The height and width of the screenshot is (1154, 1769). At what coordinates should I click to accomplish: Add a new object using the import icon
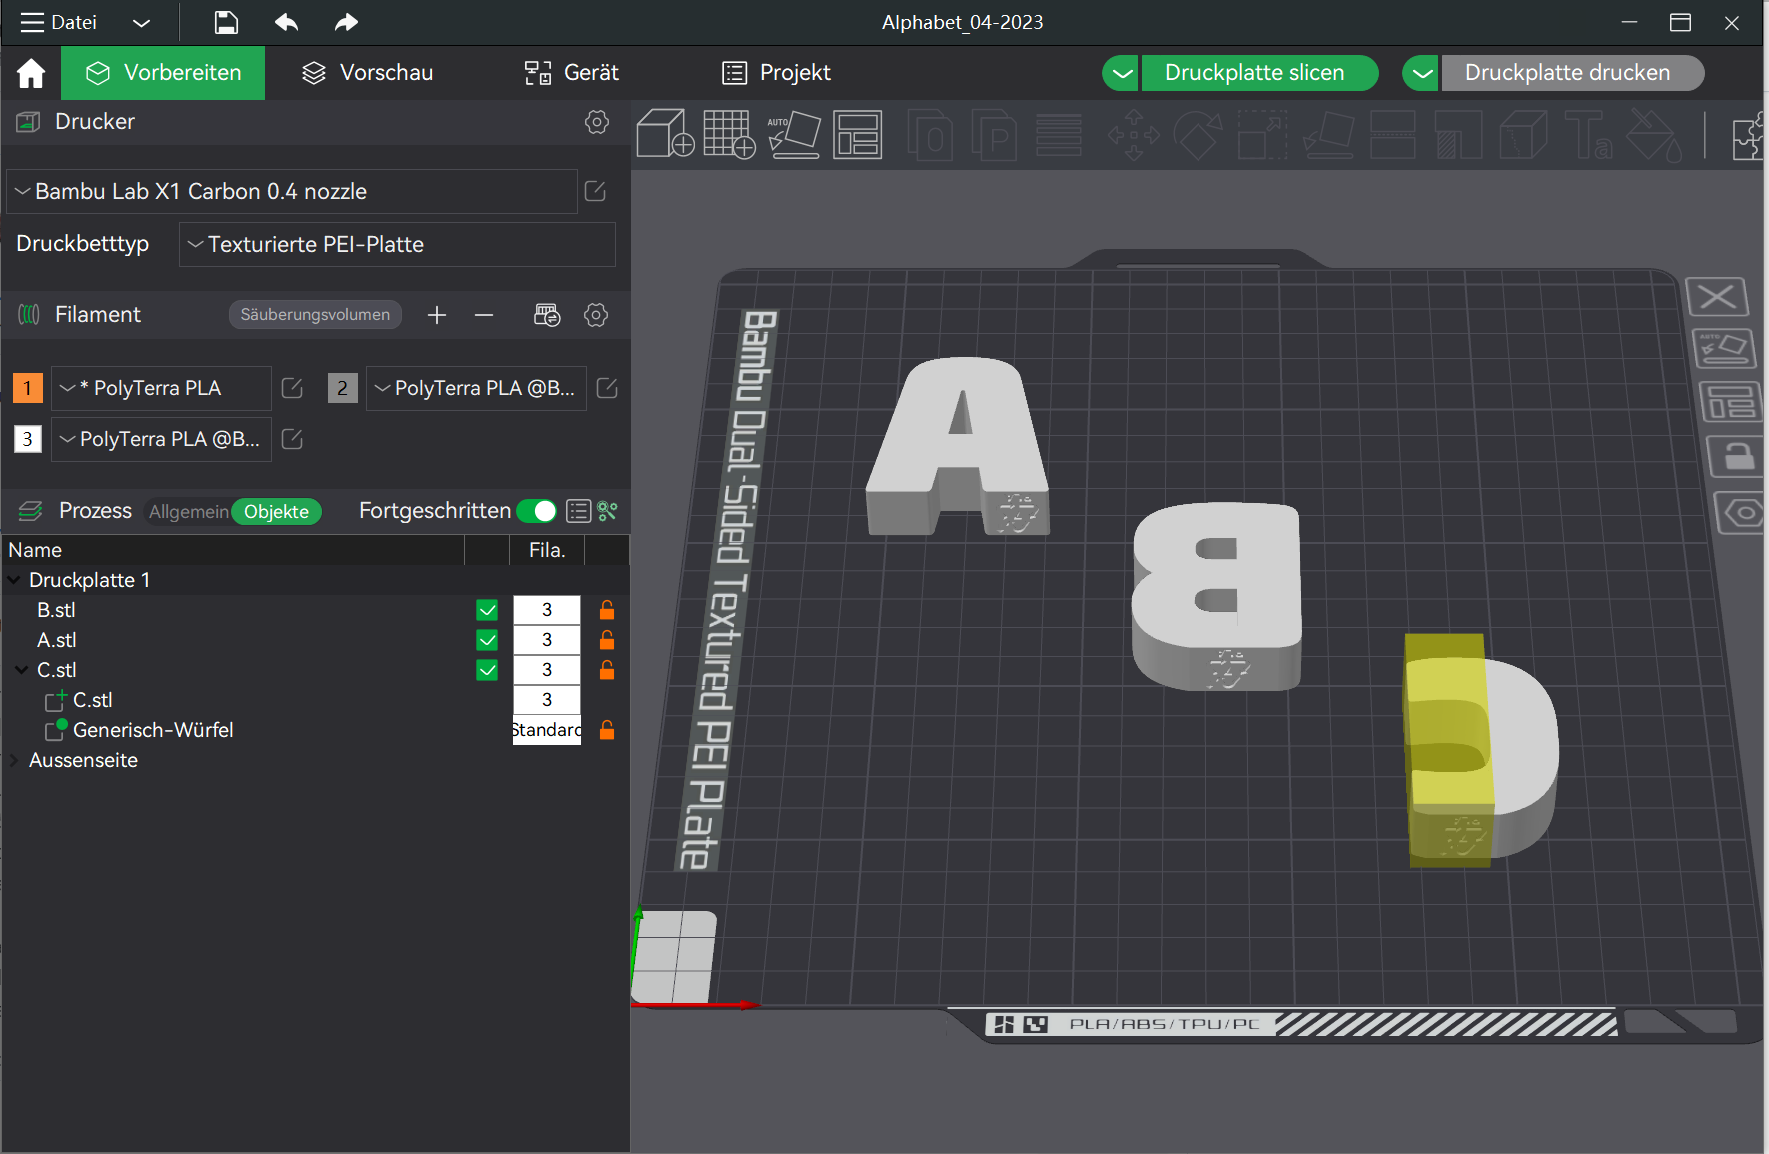[665, 134]
